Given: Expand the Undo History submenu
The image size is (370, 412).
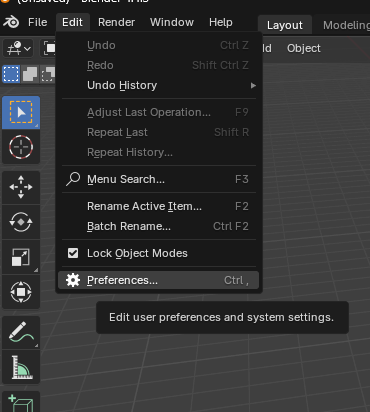Looking at the screenshot, I should click(x=159, y=85).
